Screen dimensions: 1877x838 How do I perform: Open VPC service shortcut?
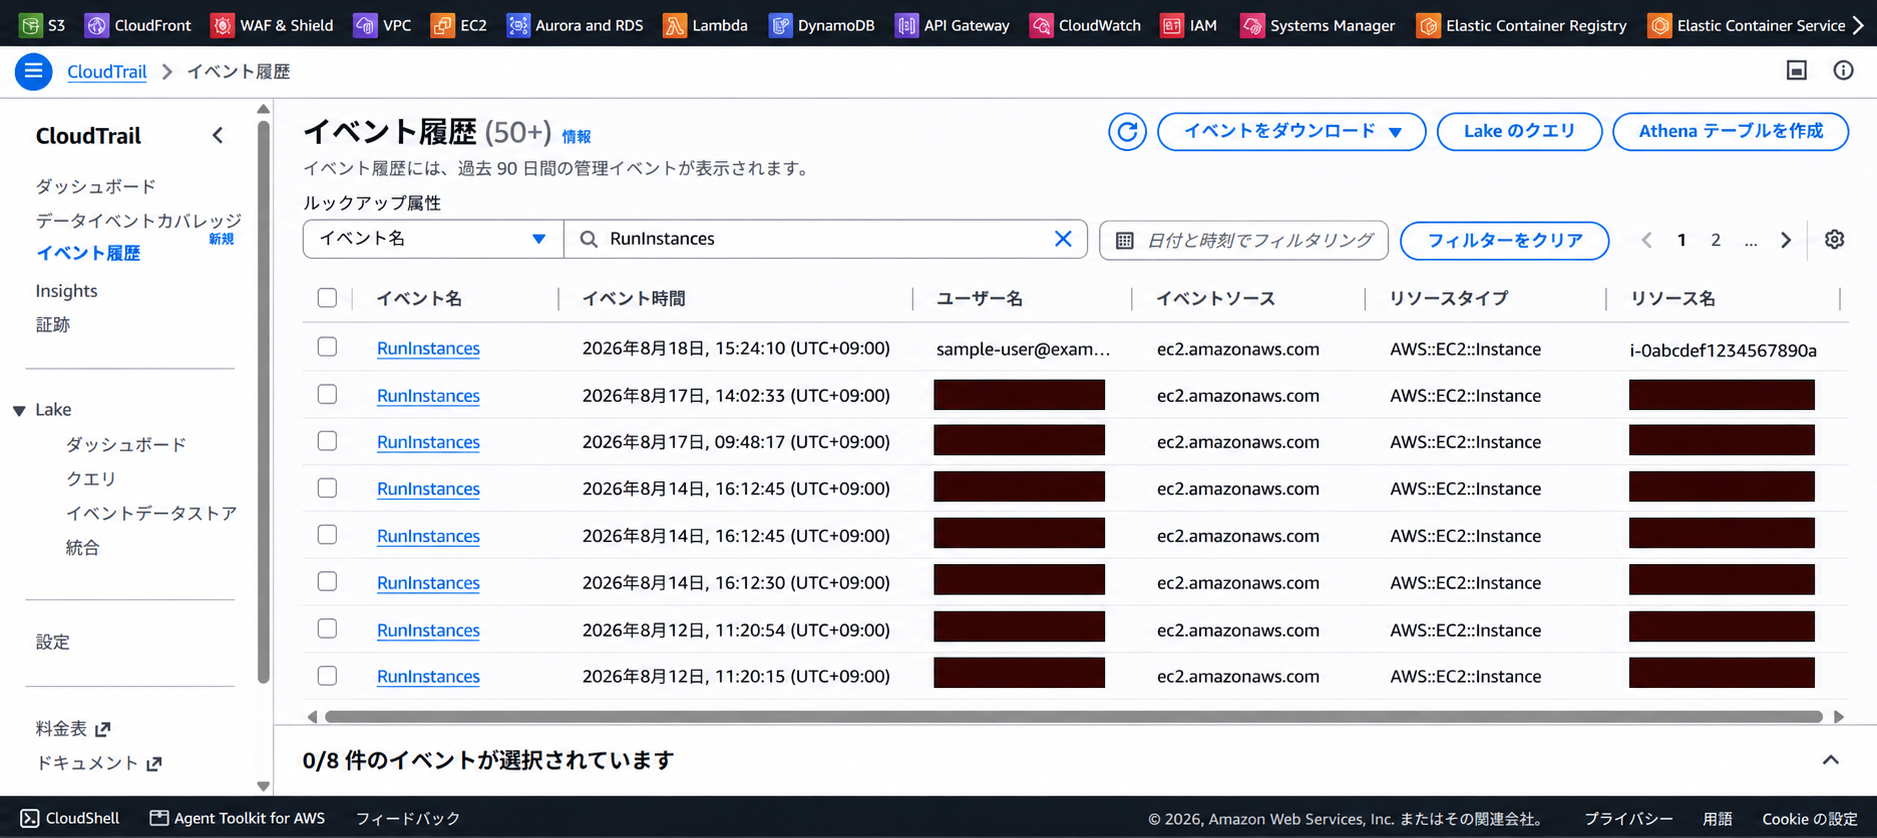(x=382, y=25)
